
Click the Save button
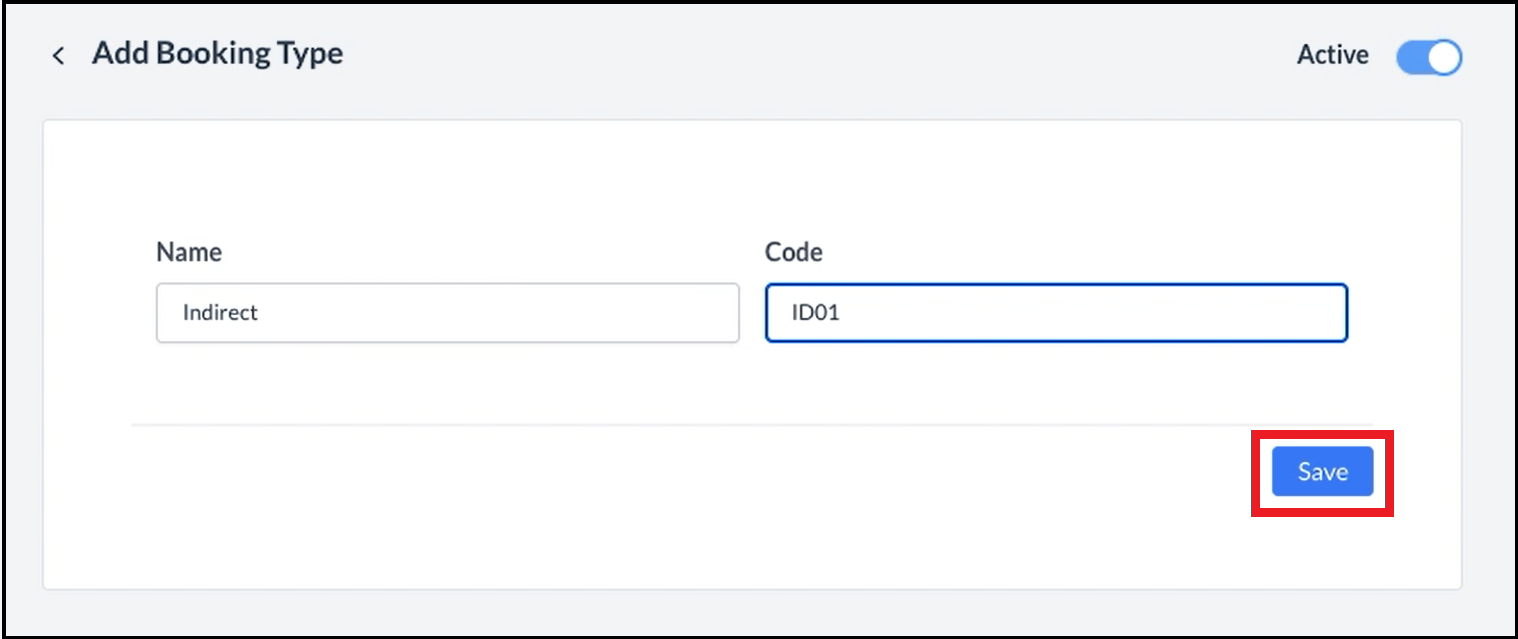pos(1322,472)
